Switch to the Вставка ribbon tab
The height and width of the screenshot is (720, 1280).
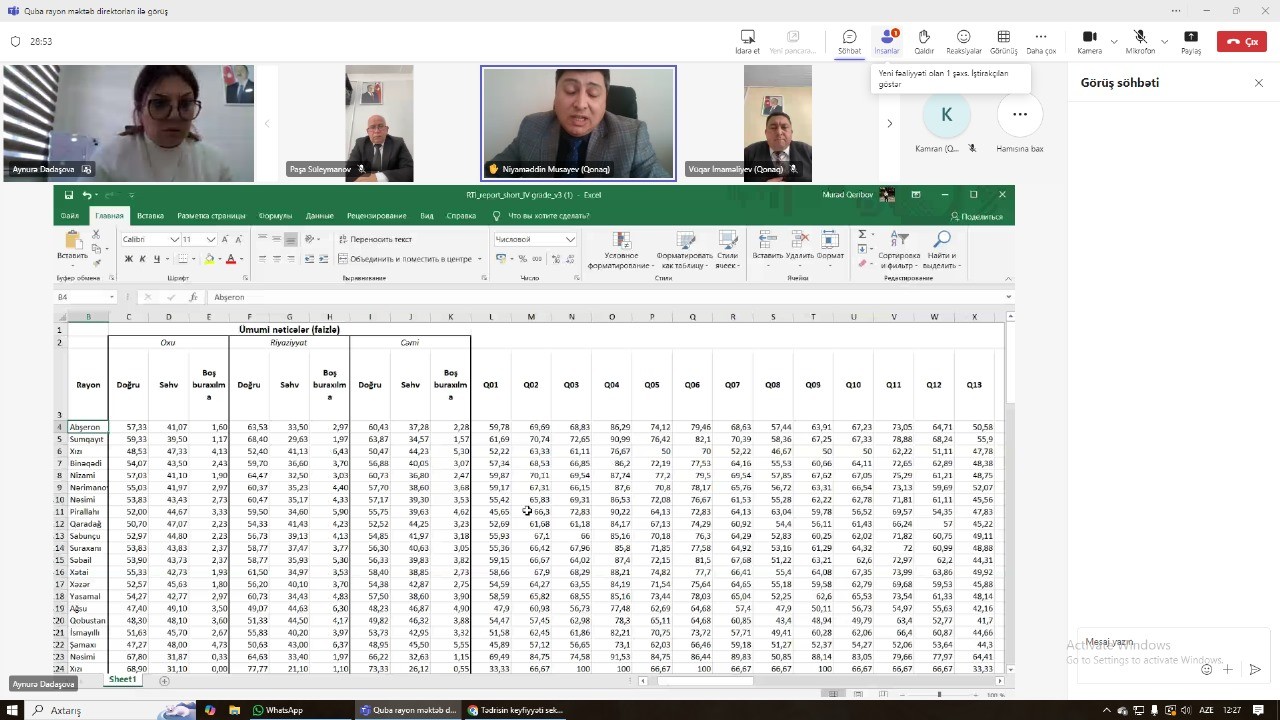150,216
